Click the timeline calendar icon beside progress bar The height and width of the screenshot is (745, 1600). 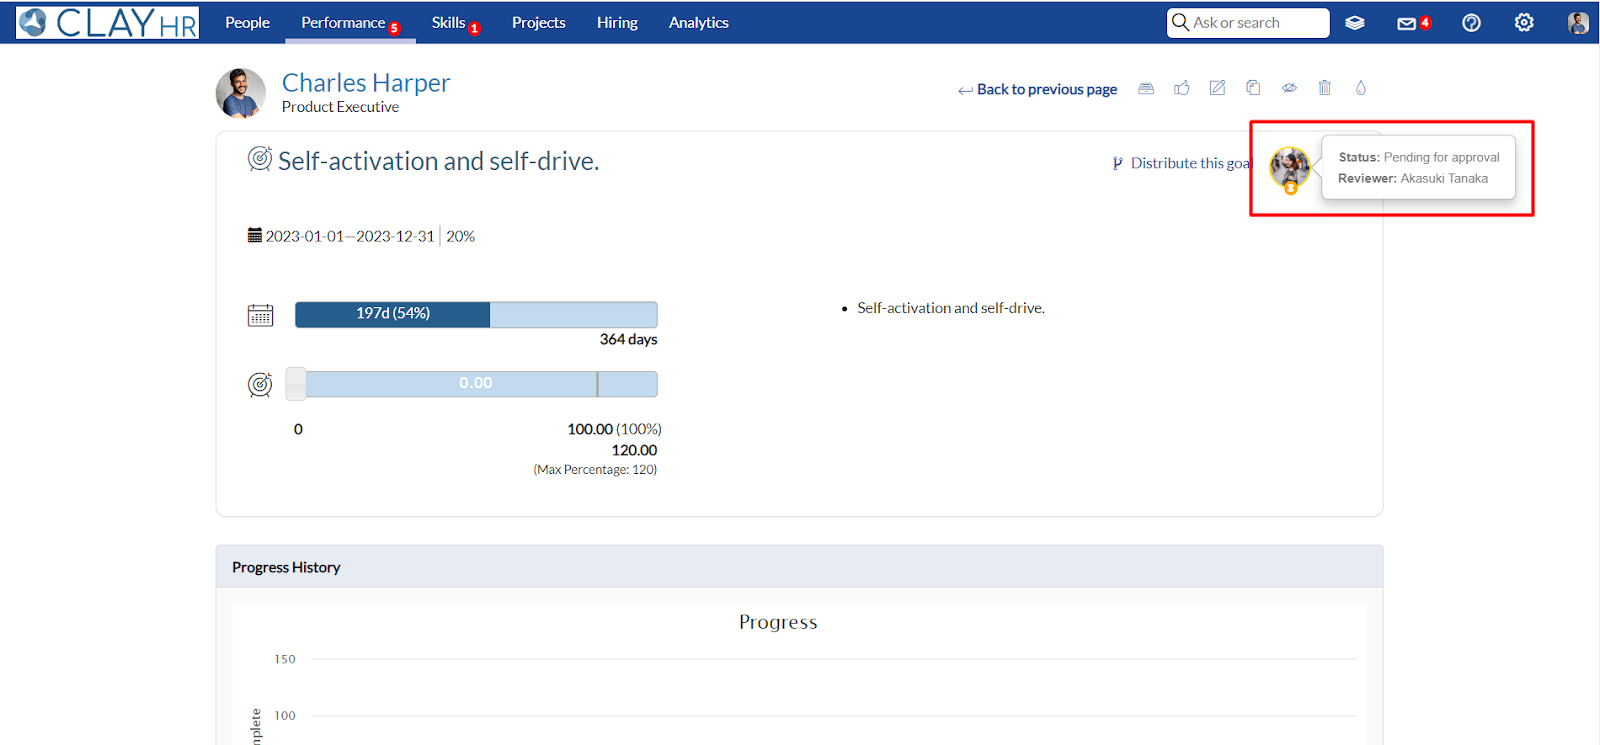pos(260,315)
